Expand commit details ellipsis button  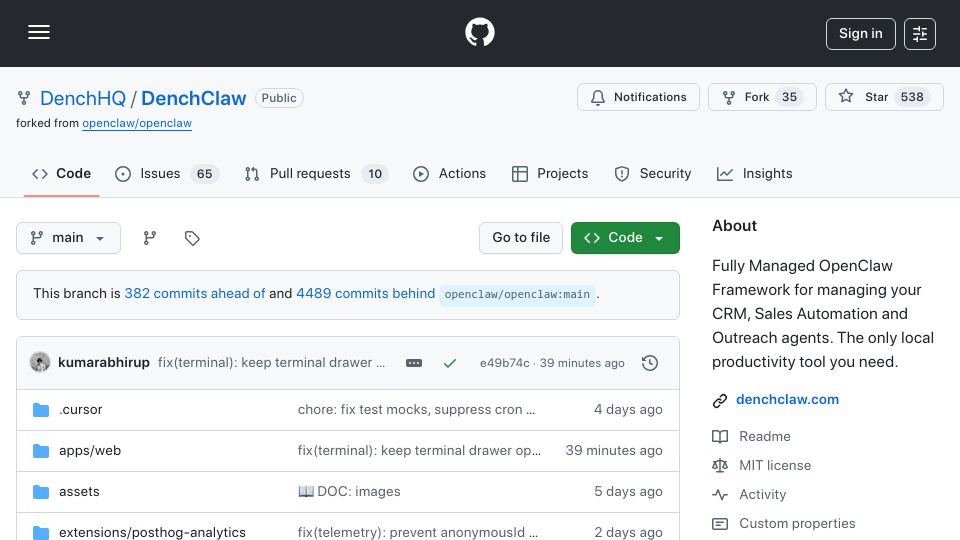point(414,363)
